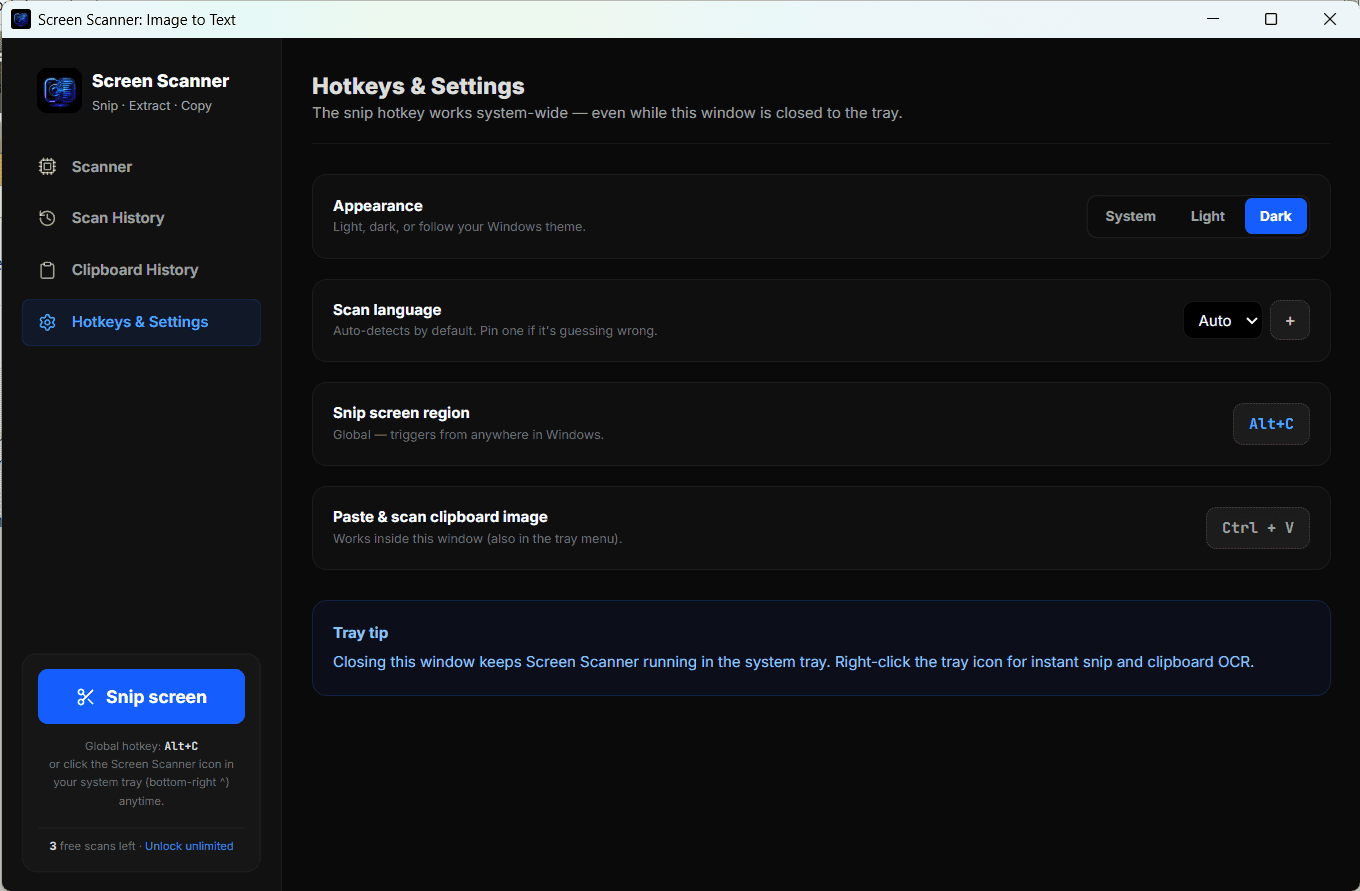This screenshot has width=1360, height=891.
Task: Open the Auto scan language dropdown
Action: tap(1223, 320)
